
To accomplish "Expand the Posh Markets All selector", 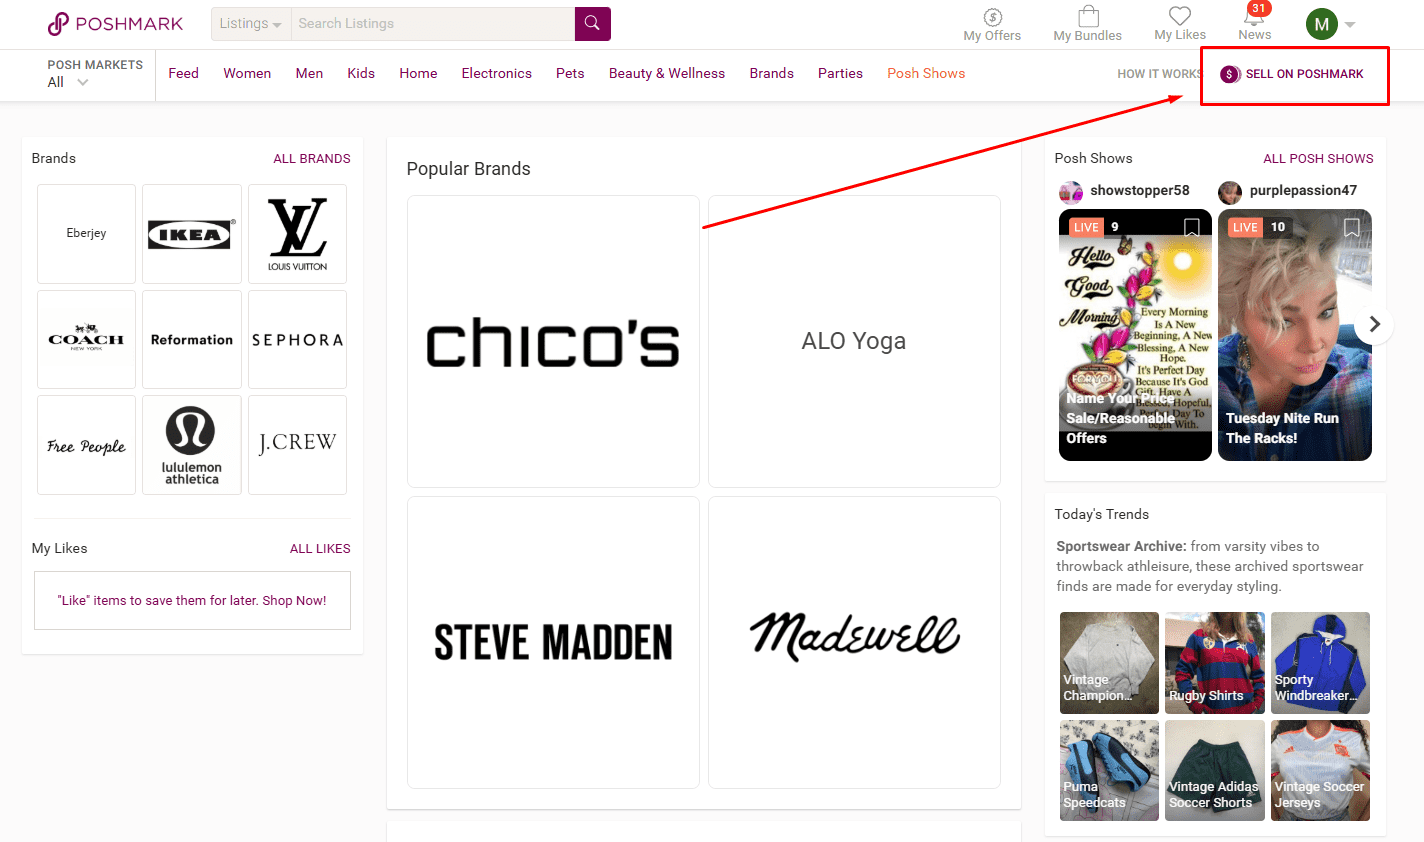I will (x=68, y=82).
